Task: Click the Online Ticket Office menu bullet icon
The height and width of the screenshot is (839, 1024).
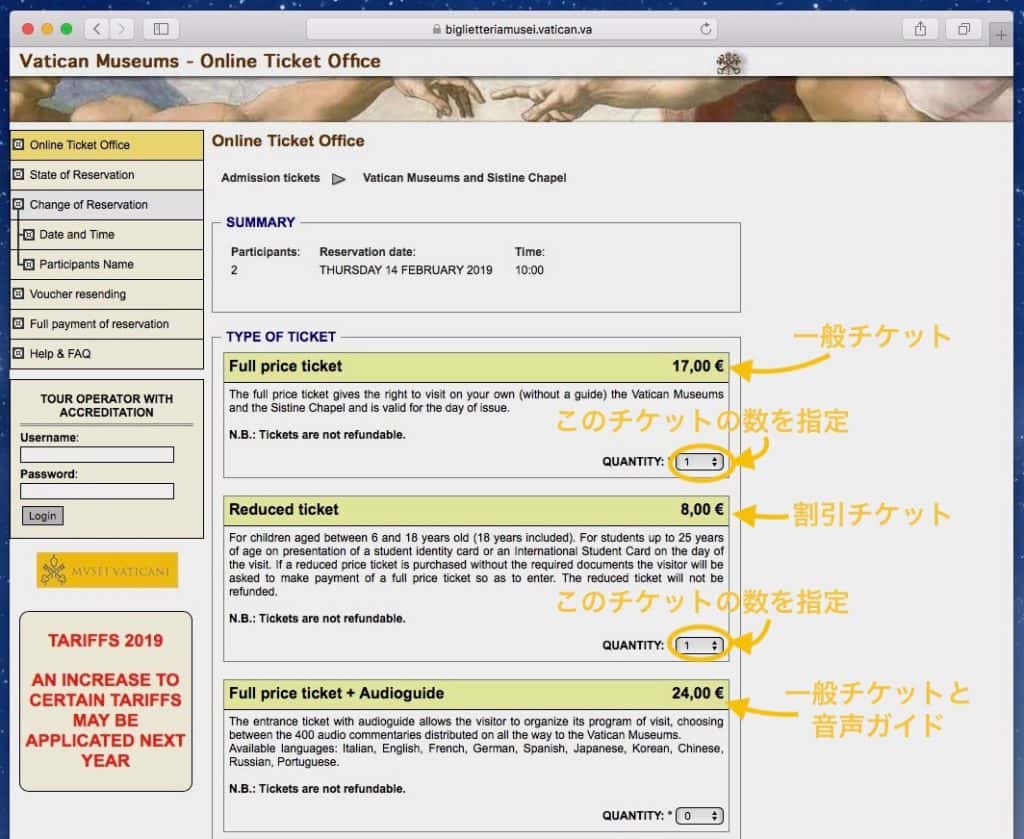Action: point(19,144)
